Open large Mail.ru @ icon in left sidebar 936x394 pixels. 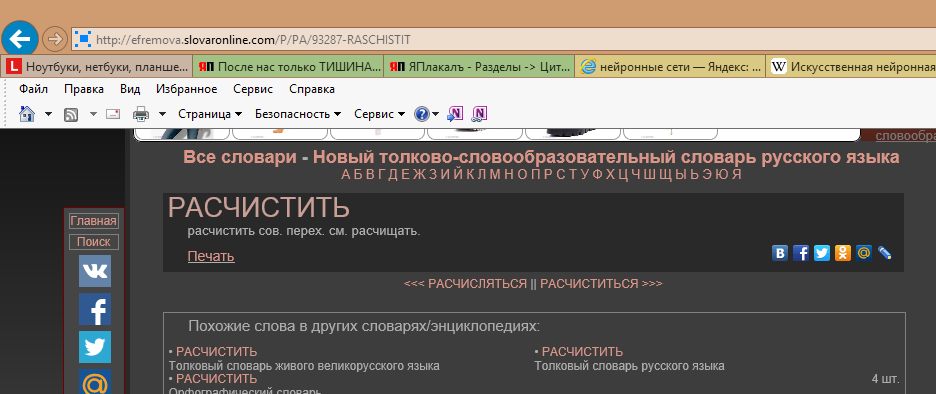click(x=95, y=382)
